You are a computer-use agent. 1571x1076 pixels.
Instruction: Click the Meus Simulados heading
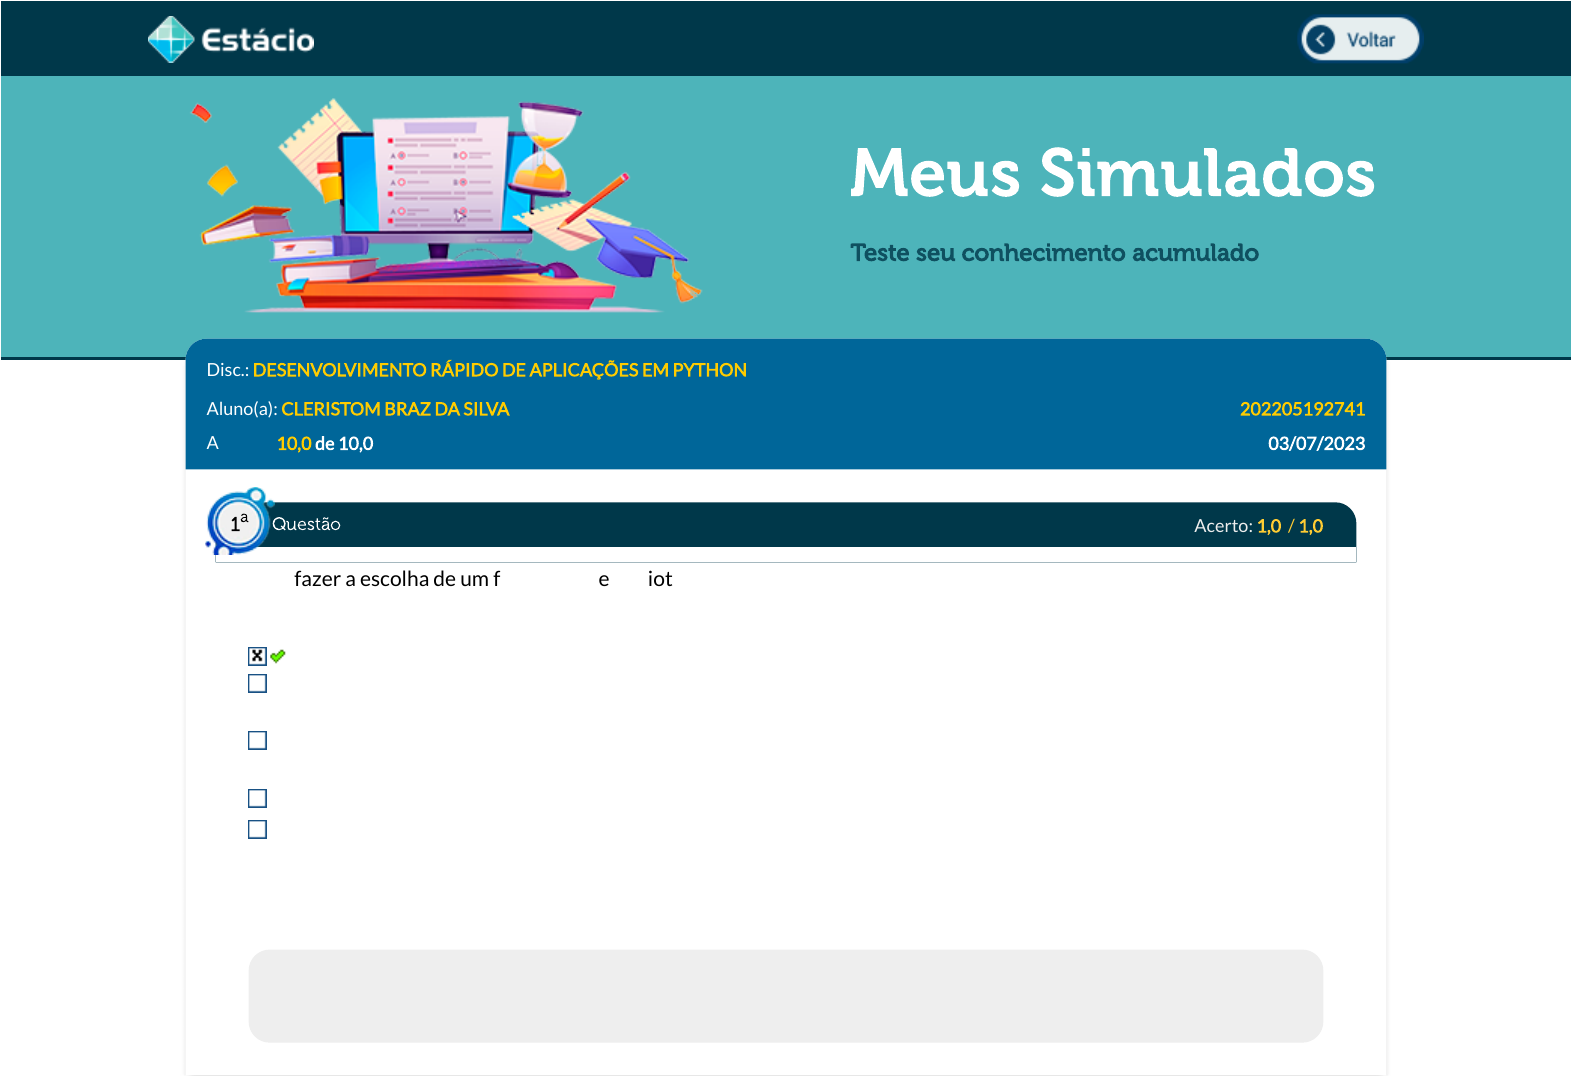pyautogui.click(x=1112, y=173)
